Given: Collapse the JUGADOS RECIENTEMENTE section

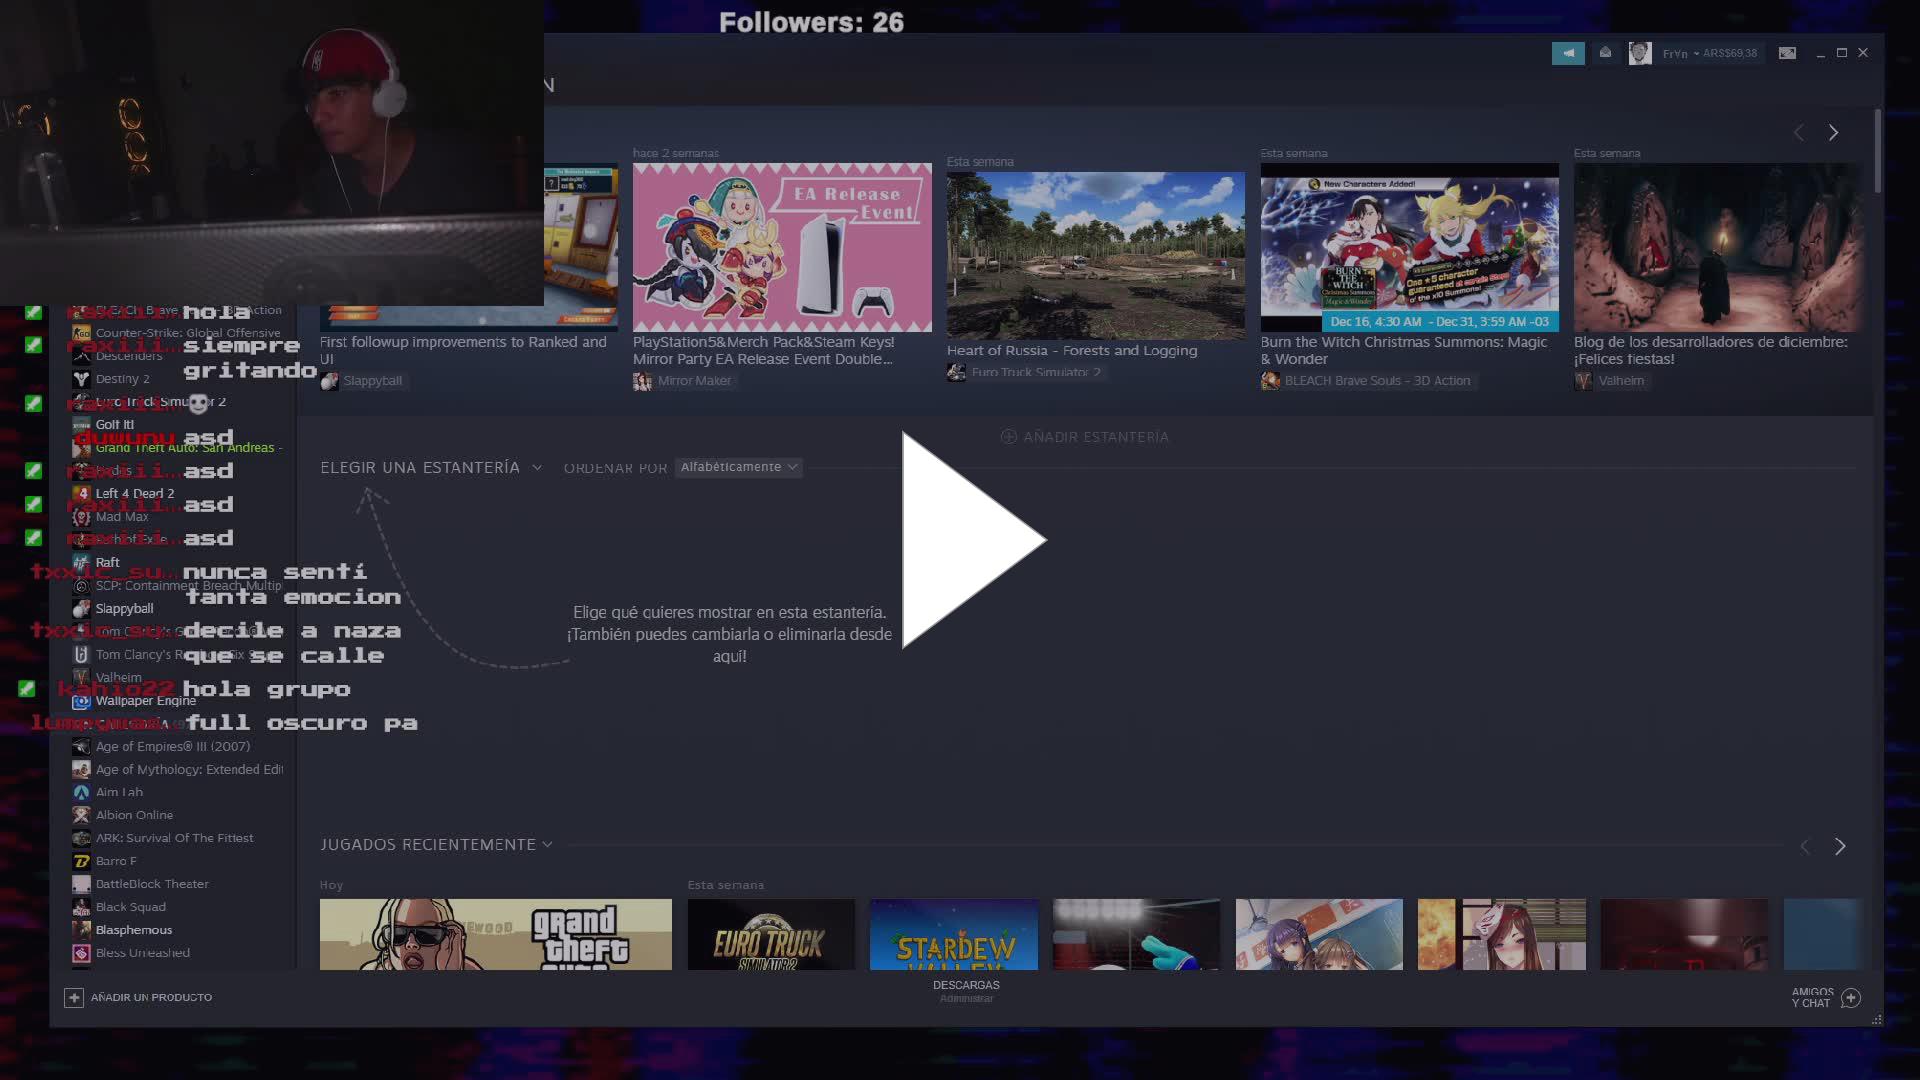Looking at the screenshot, I should (547, 844).
